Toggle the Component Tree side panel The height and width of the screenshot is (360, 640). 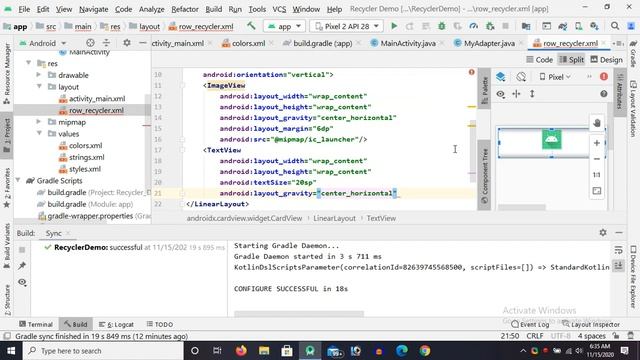tap(484, 176)
